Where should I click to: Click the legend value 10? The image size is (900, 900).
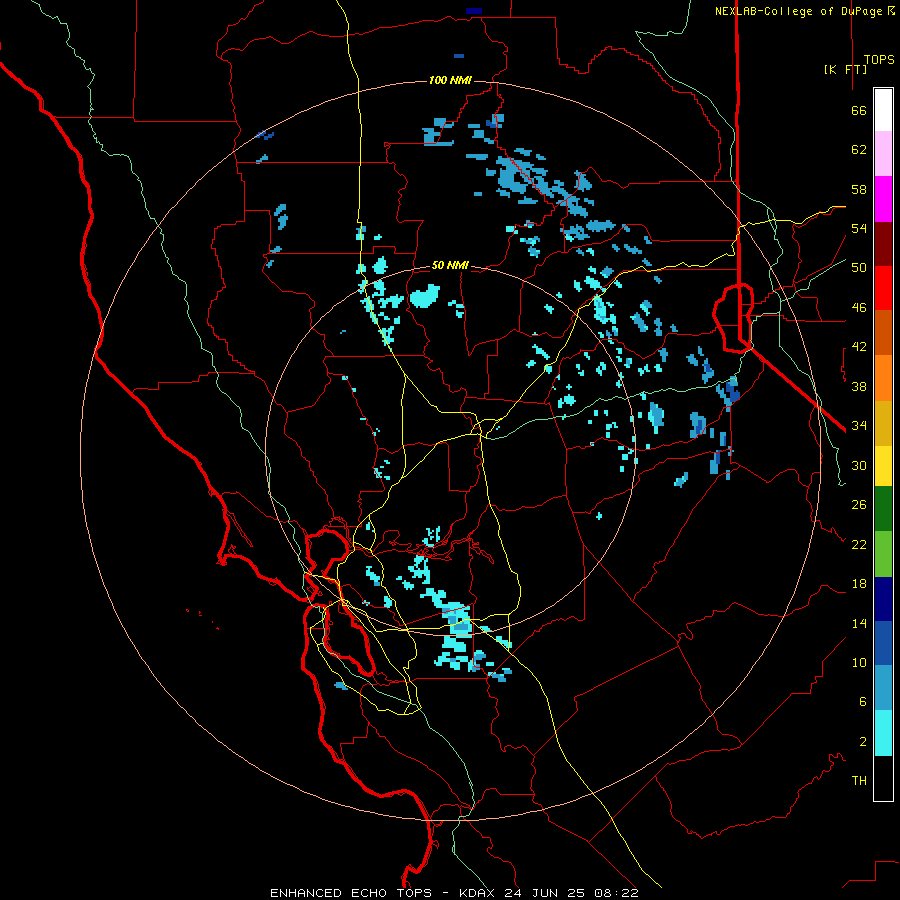coord(859,662)
